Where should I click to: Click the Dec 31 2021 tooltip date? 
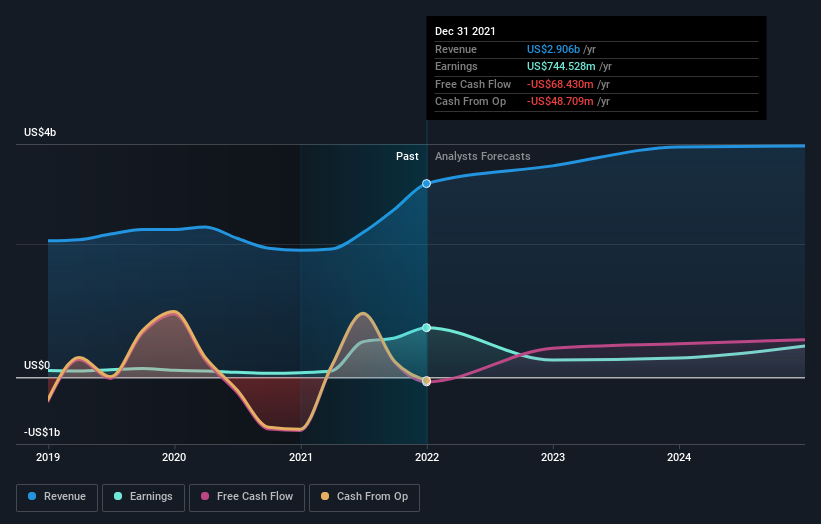coord(465,31)
